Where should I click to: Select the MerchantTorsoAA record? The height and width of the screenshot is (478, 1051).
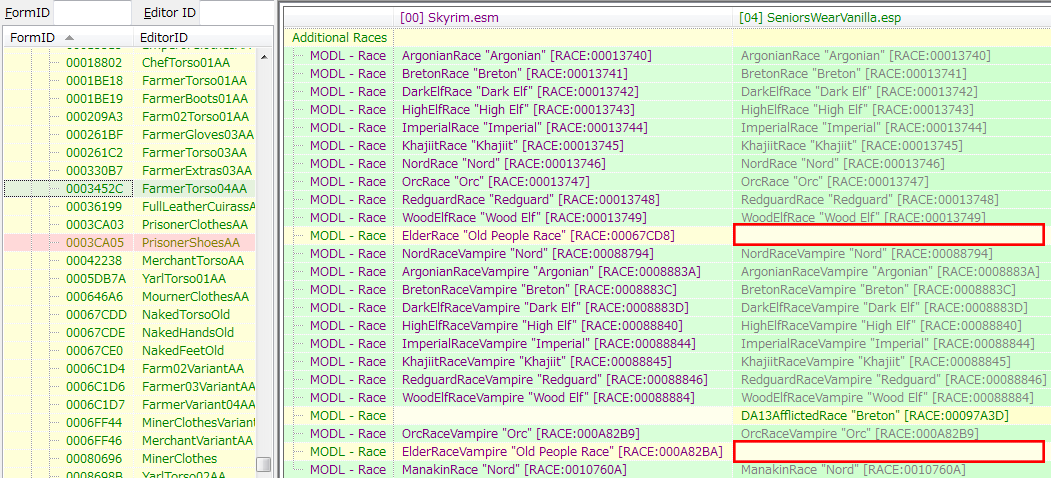click(193, 261)
